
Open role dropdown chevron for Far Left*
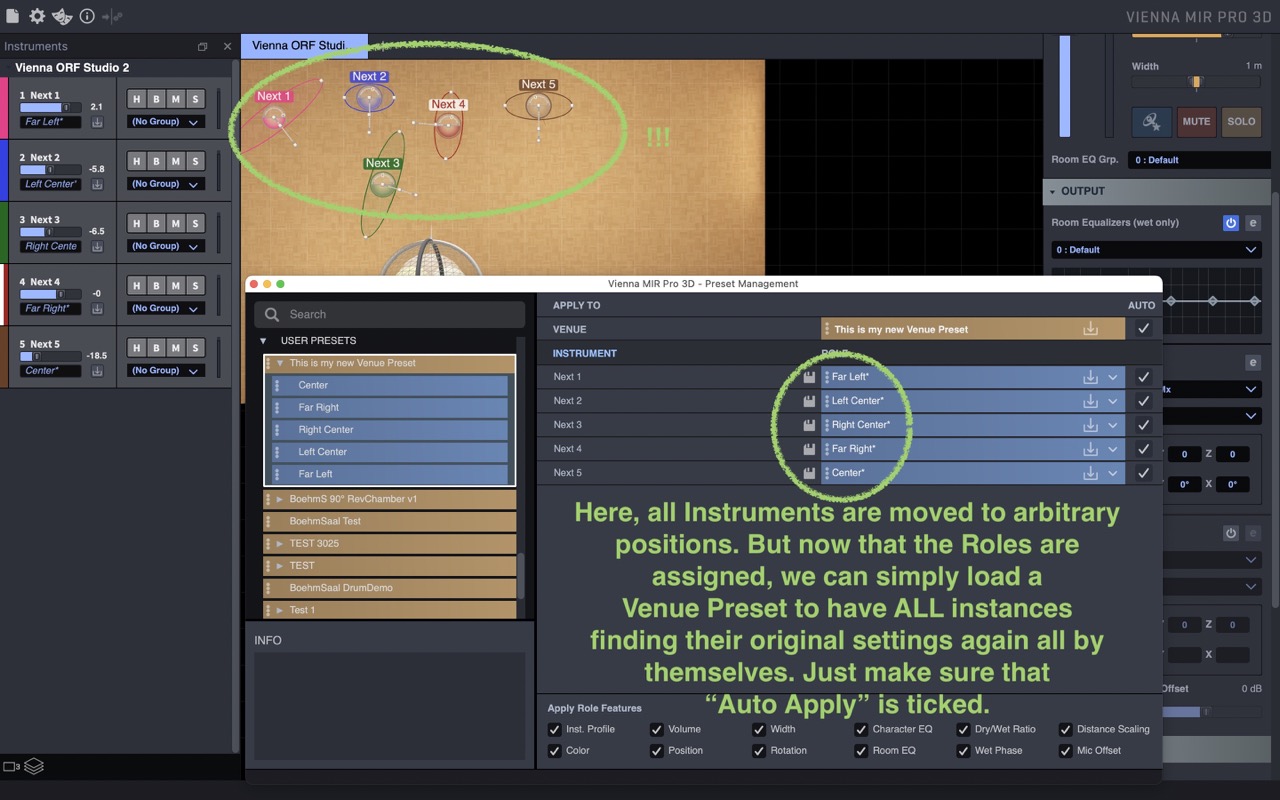coord(1113,377)
